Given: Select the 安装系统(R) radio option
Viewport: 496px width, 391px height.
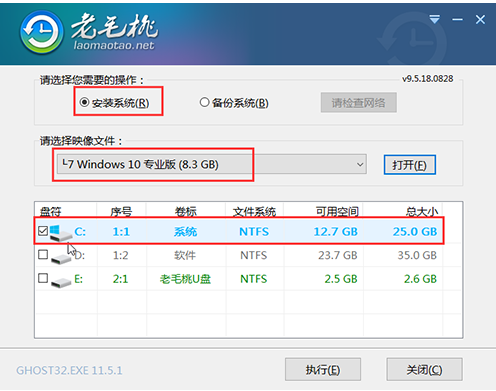Looking at the screenshot, I should coord(114,103).
